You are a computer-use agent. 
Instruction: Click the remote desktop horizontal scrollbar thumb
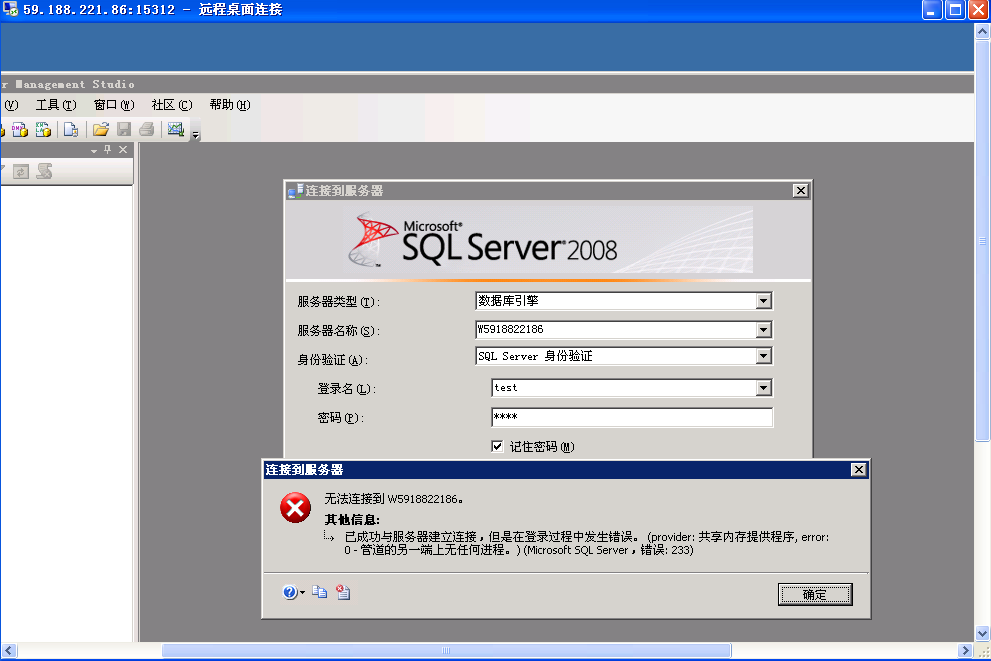click(446, 650)
